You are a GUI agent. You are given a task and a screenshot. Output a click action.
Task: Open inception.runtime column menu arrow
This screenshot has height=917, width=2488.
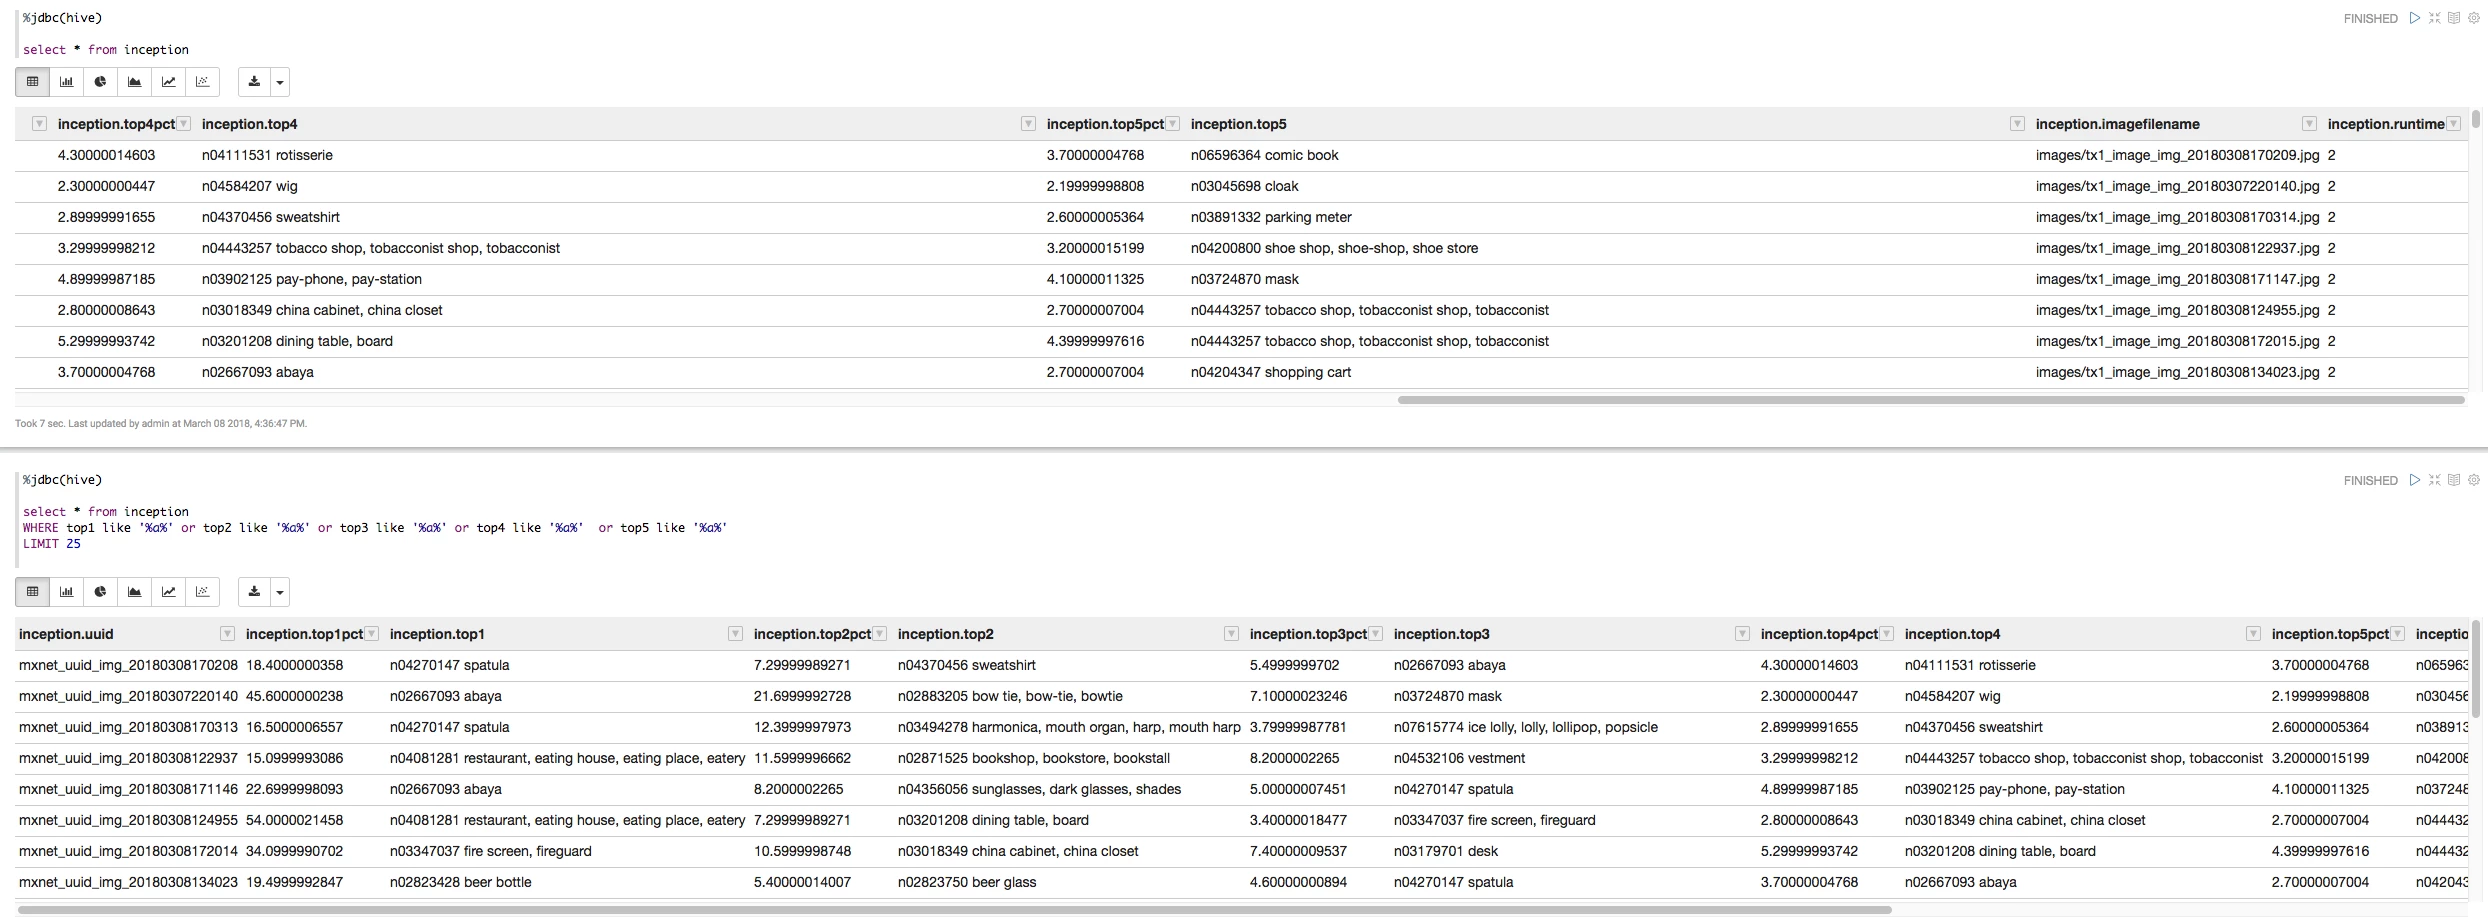click(2453, 124)
